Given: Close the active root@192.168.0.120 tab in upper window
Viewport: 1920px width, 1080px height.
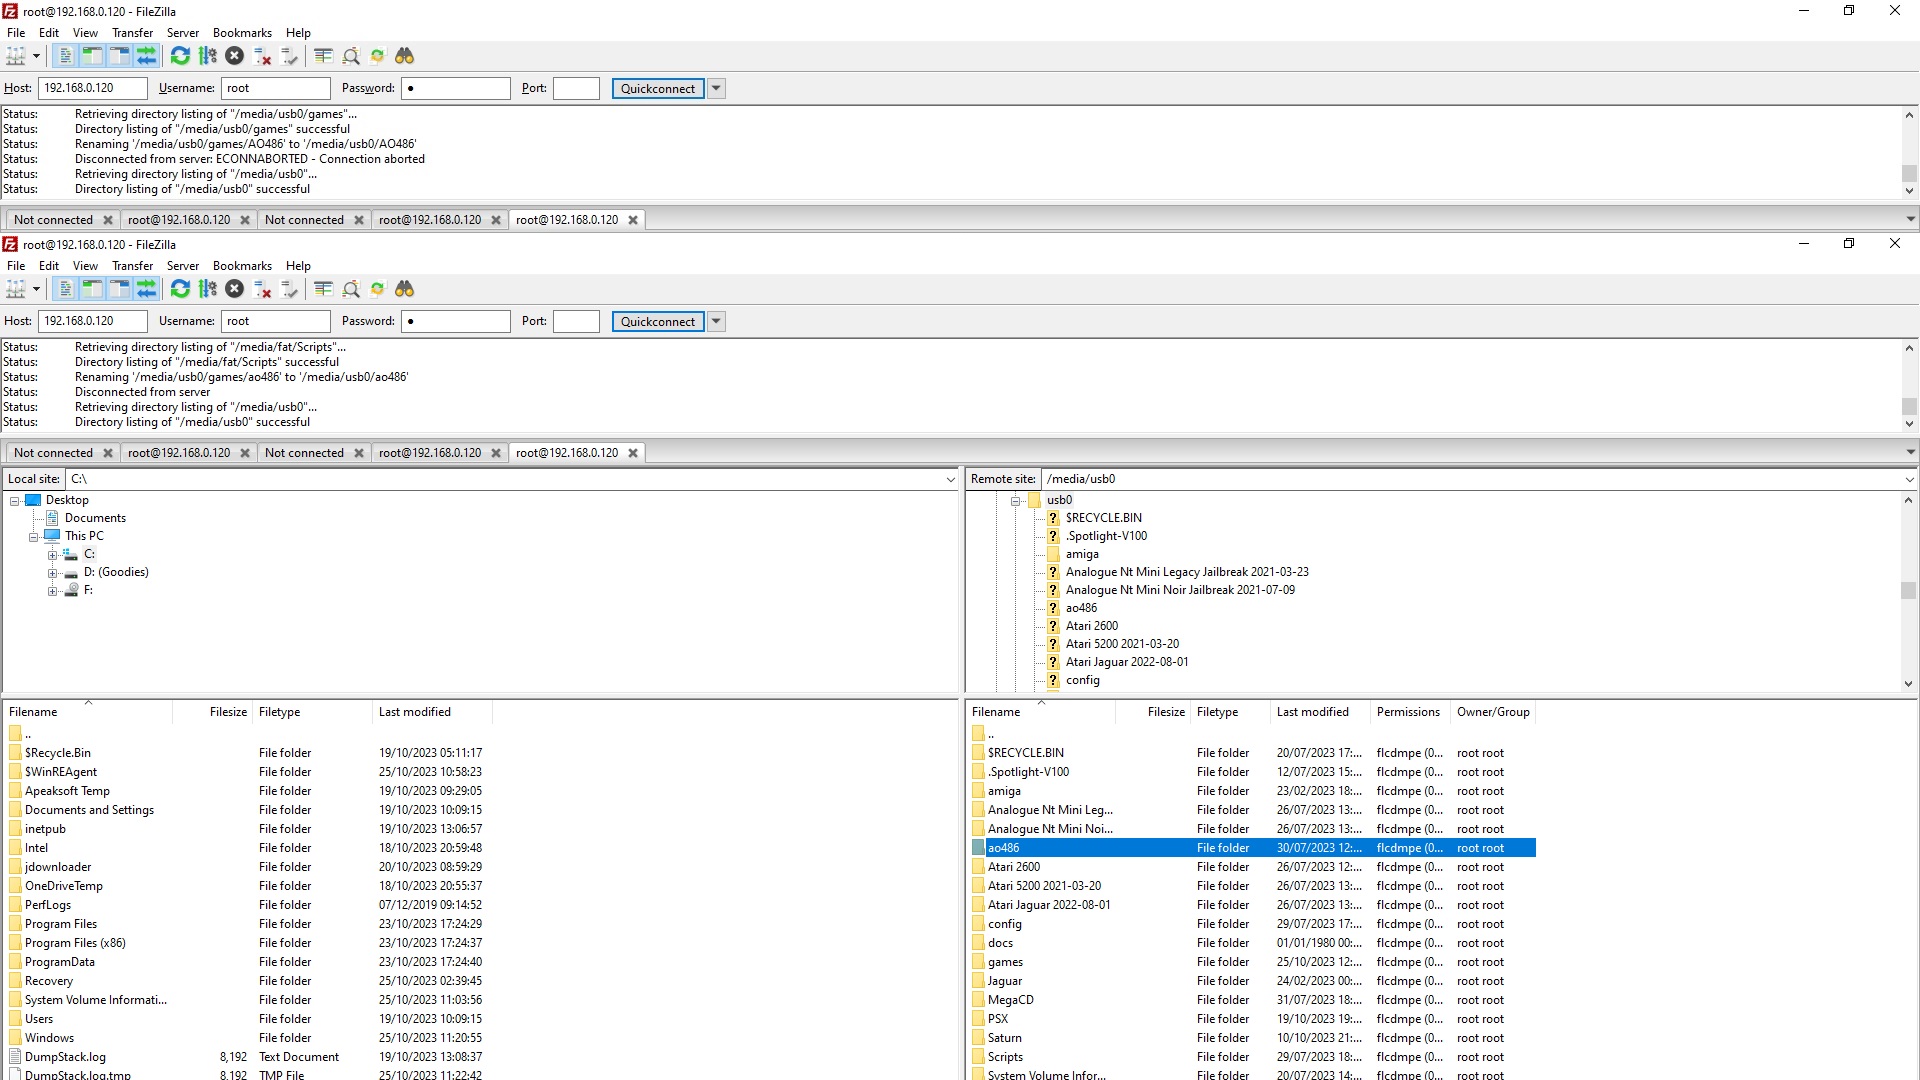Looking at the screenshot, I should coord(633,220).
